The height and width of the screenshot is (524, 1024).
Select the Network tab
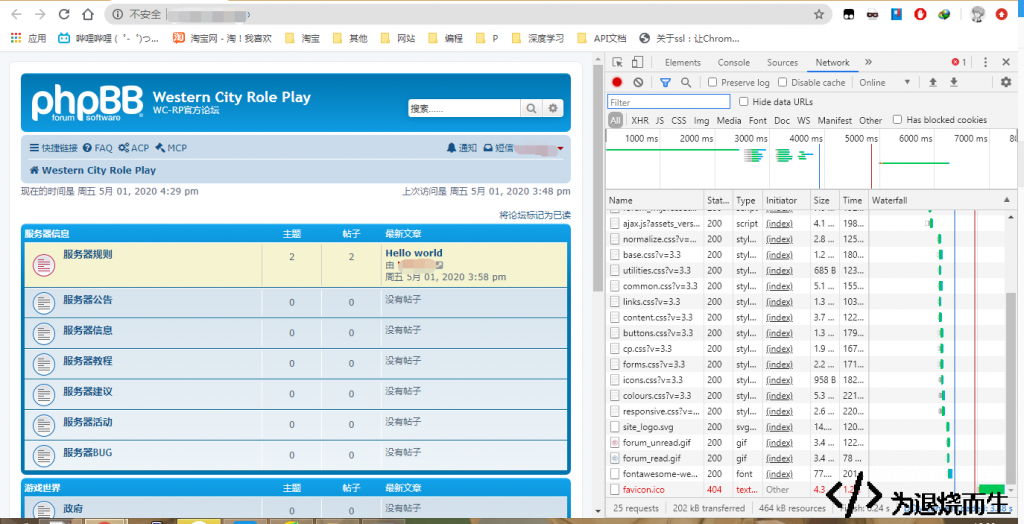[832, 62]
